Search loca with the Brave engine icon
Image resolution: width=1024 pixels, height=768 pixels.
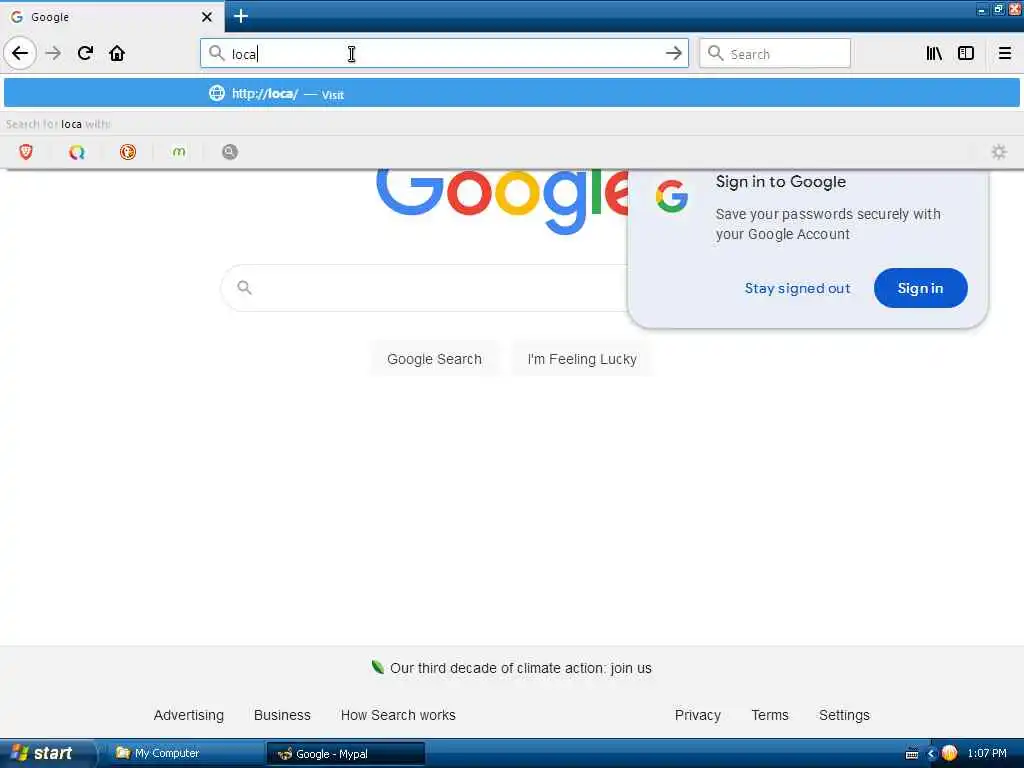pos(25,152)
